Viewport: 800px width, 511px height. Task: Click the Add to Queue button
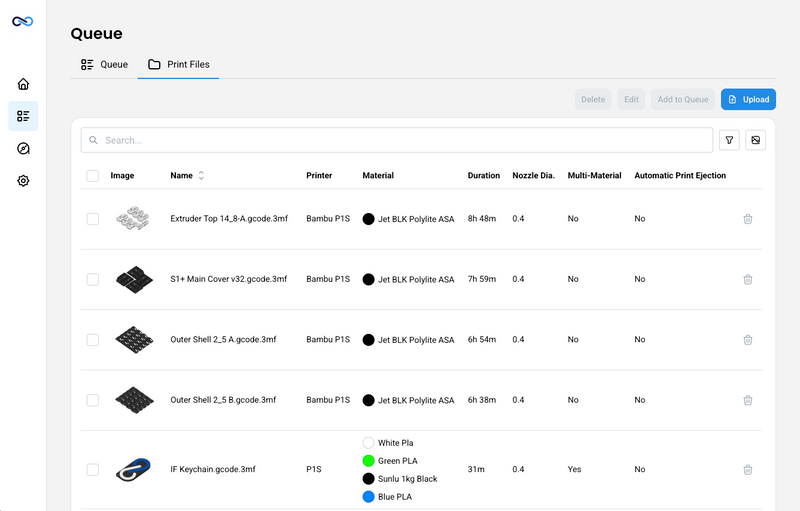(x=682, y=99)
